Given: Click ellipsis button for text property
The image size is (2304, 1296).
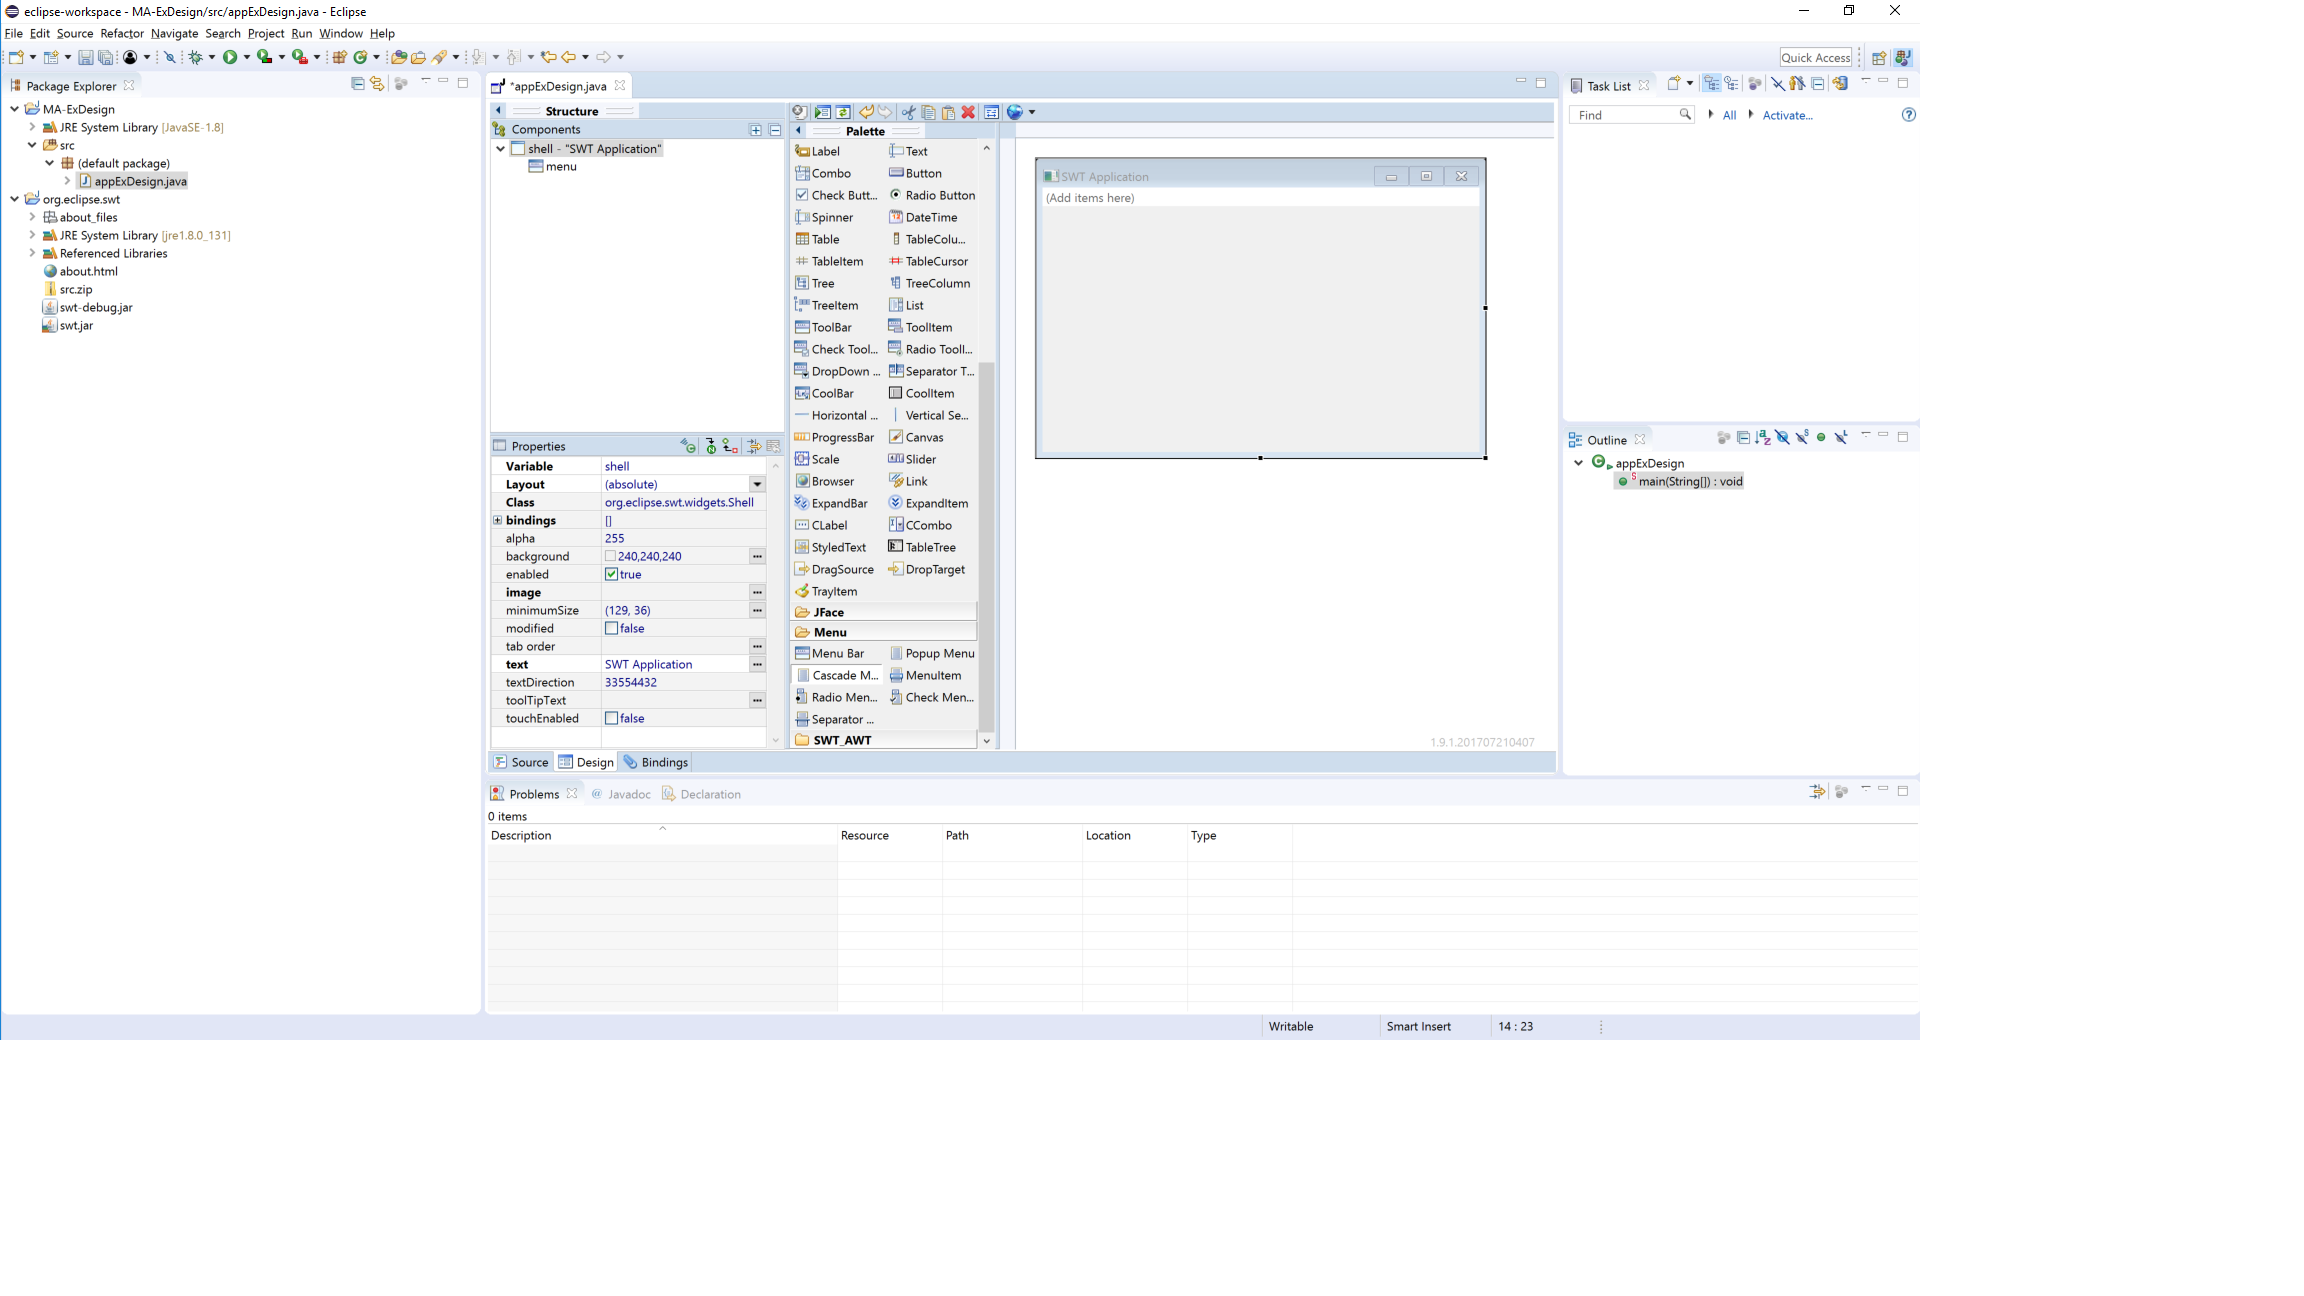Looking at the screenshot, I should pyautogui.click(x=757, y=664).
